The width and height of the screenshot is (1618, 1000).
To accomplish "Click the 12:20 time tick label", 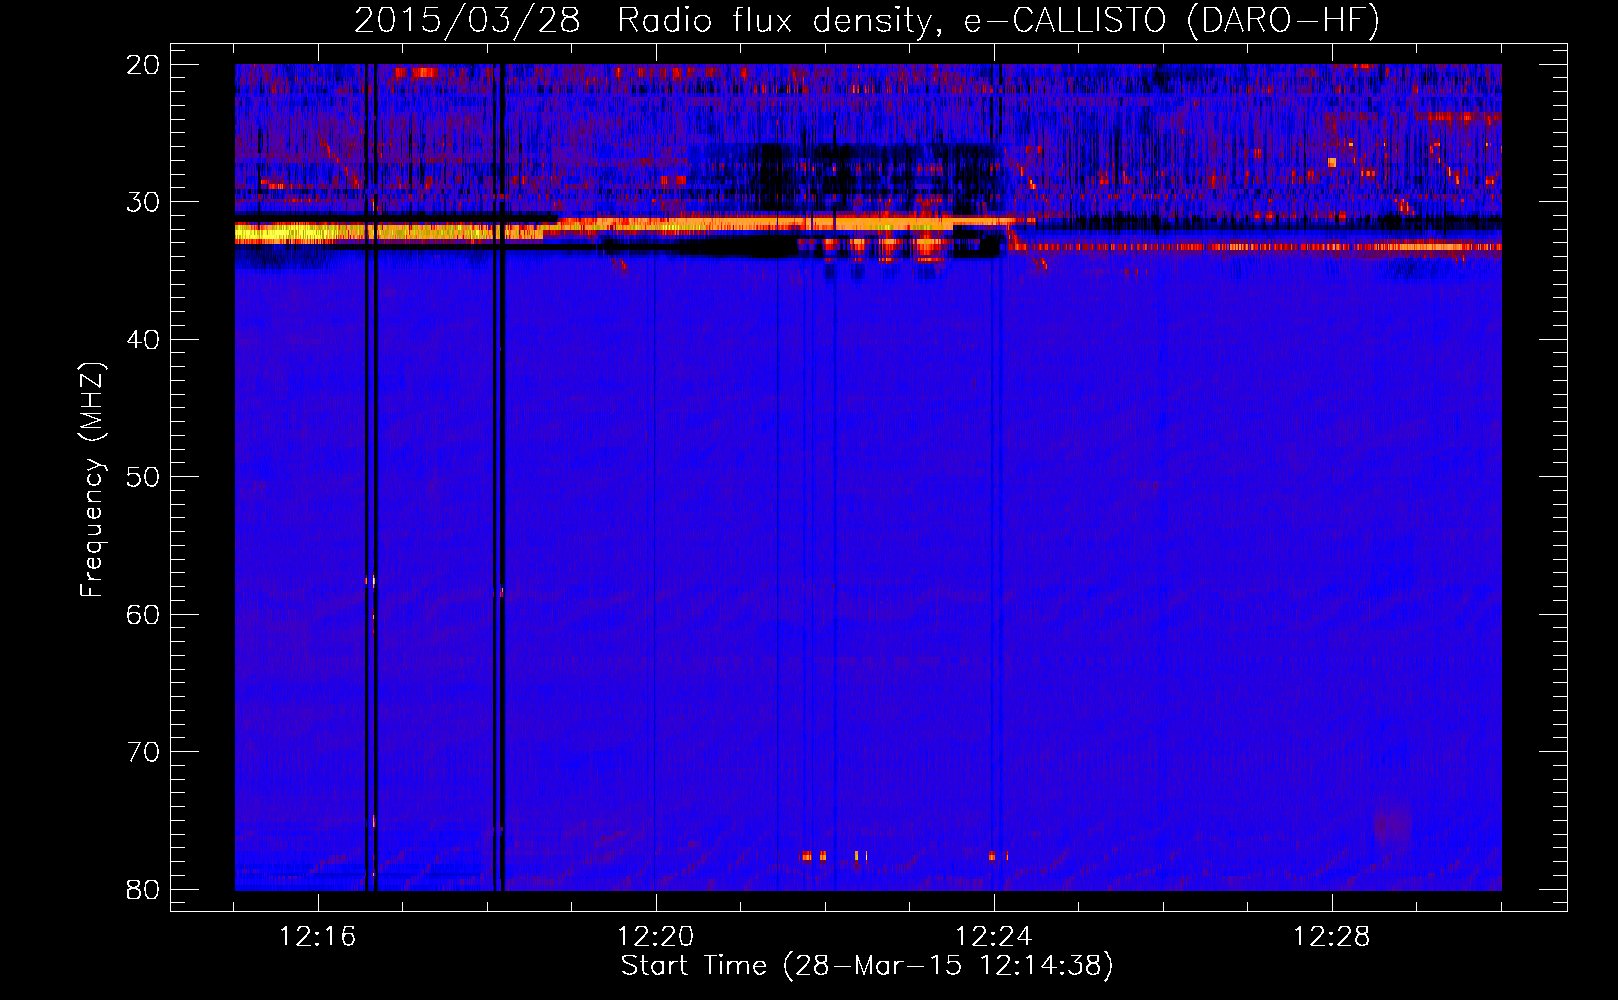I will (x=656, y=937).
